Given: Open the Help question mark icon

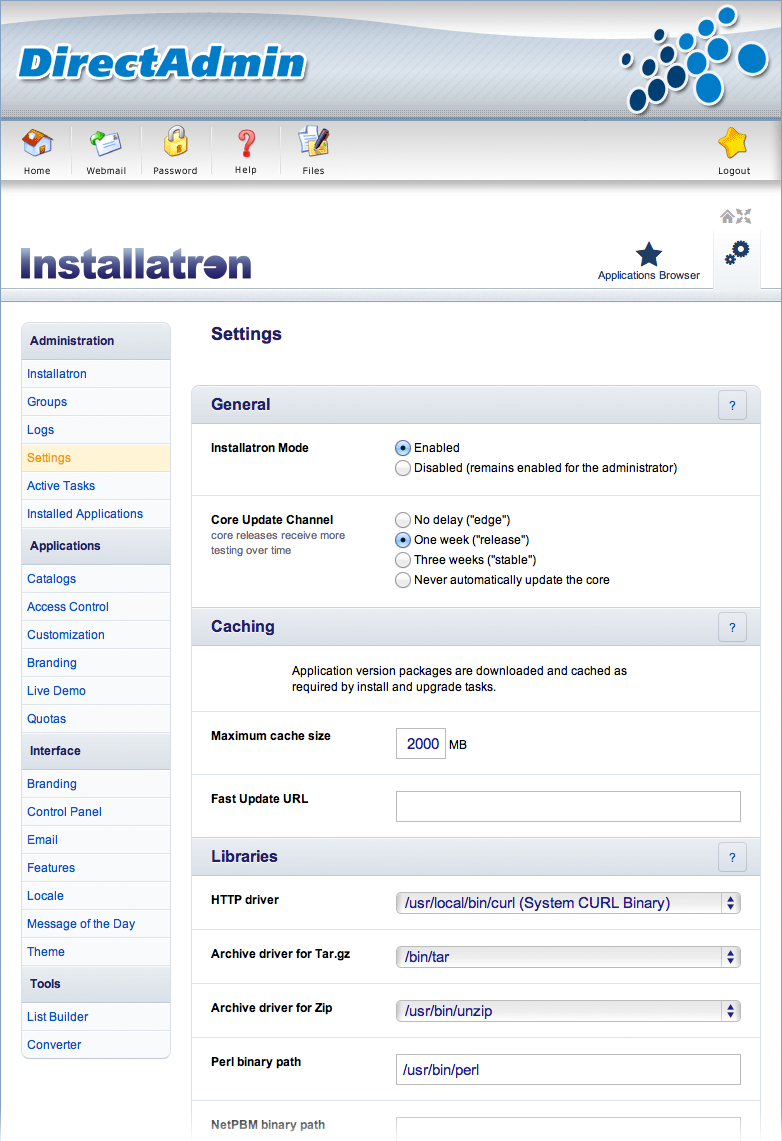Looking at the screenshot, I should pos(247,144).
